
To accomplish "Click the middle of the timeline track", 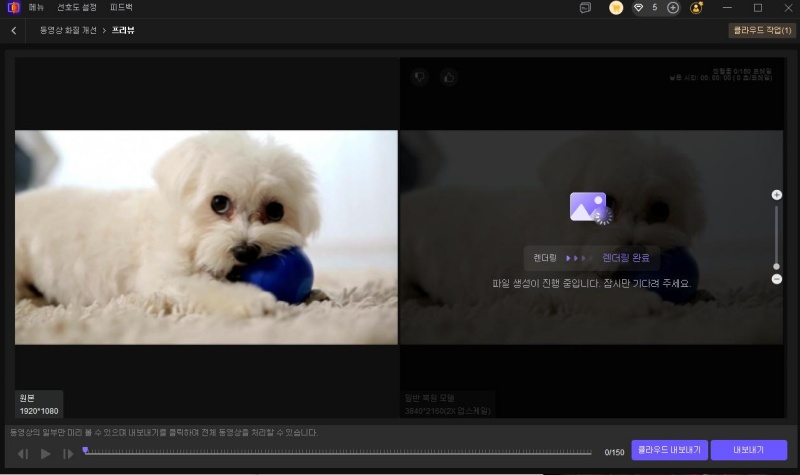I will 338,452.
